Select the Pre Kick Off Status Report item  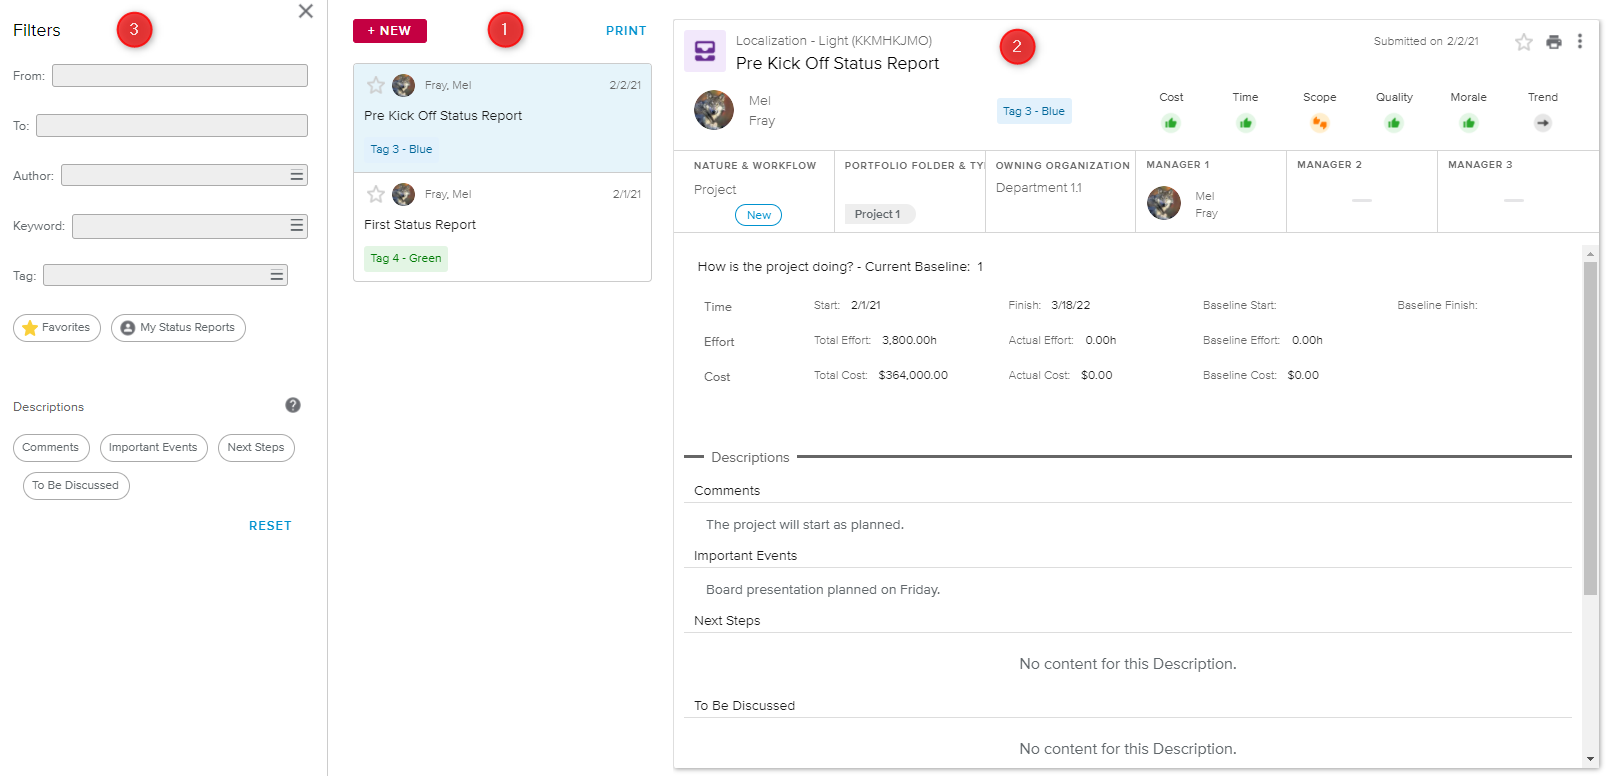tap(502, 117)
